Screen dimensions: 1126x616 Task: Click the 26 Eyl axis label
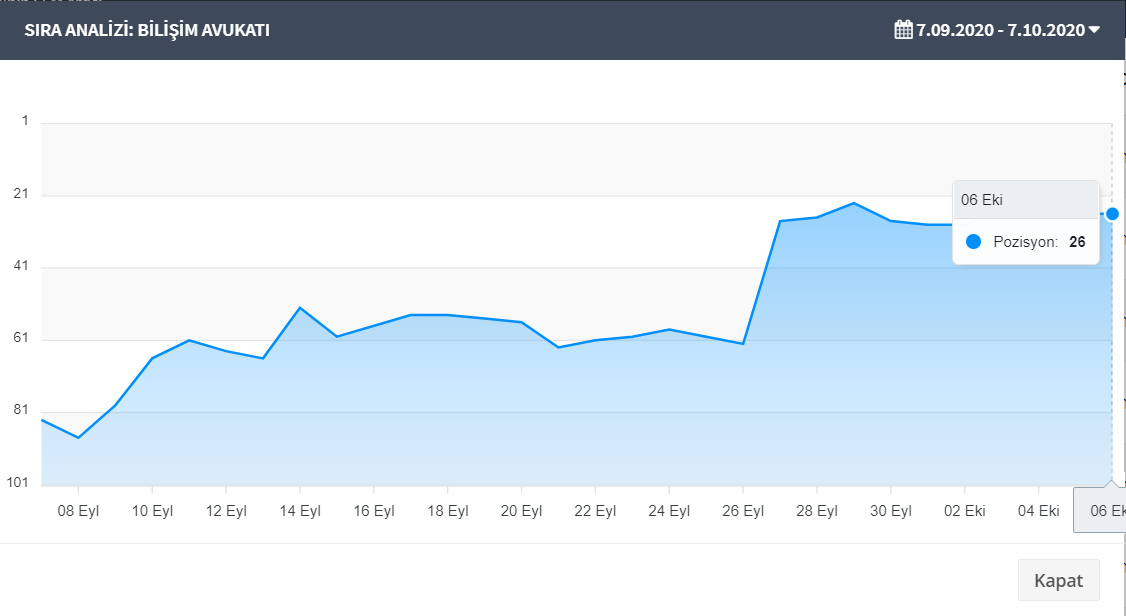(743, 511)
